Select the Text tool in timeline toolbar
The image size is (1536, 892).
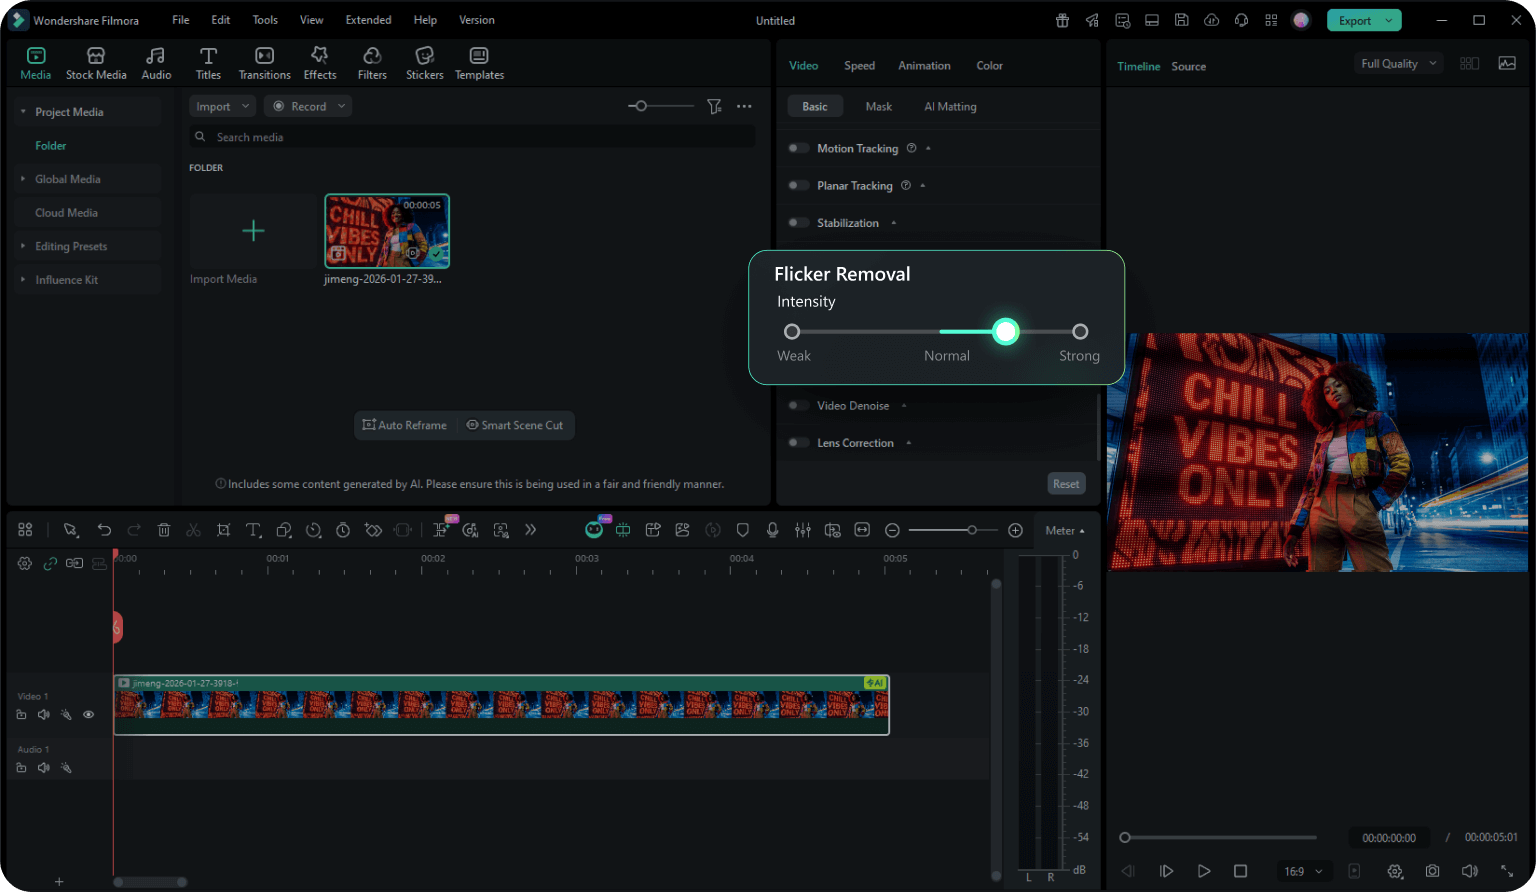click(x=253, y=530)
